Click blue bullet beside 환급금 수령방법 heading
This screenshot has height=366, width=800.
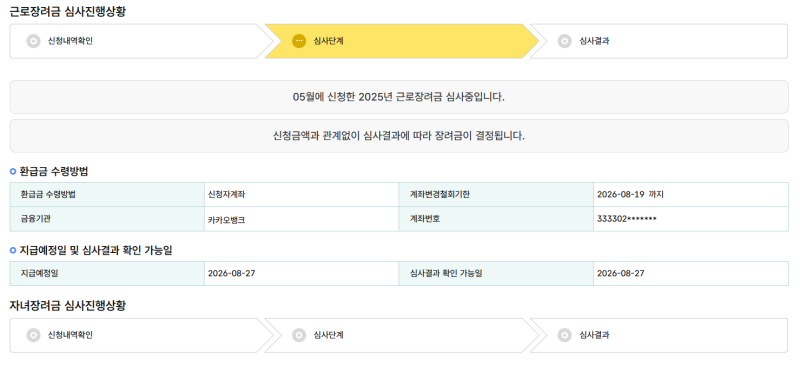tap(13, 172)
